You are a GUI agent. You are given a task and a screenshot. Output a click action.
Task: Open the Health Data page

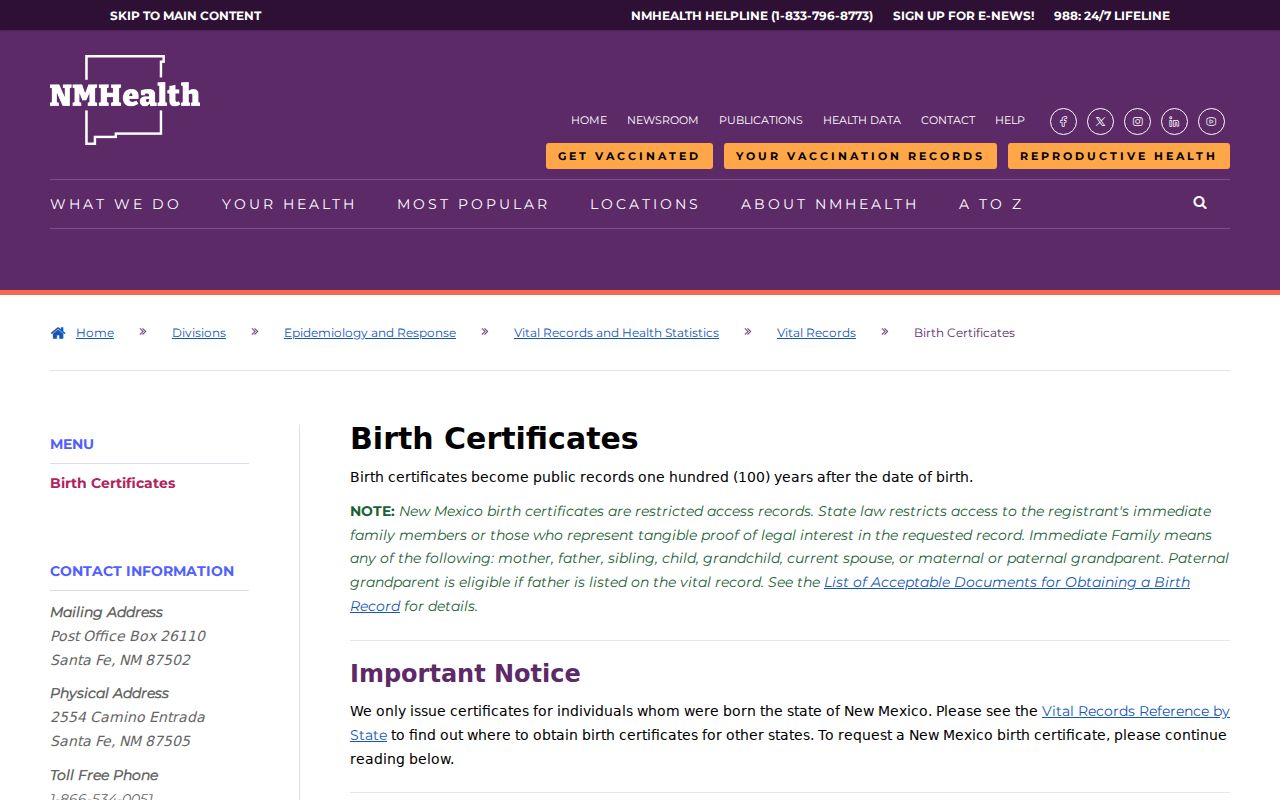tap(862, 120)
